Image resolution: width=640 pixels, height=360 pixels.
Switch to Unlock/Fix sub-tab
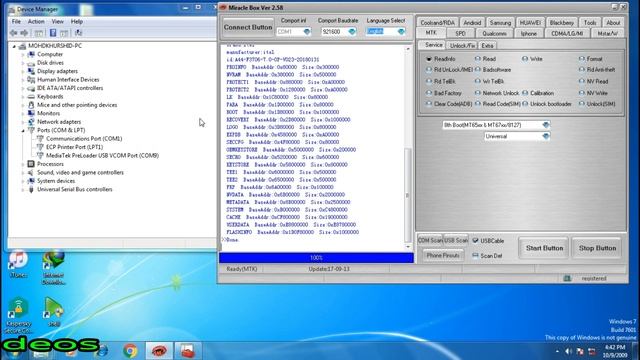point(462,46)
